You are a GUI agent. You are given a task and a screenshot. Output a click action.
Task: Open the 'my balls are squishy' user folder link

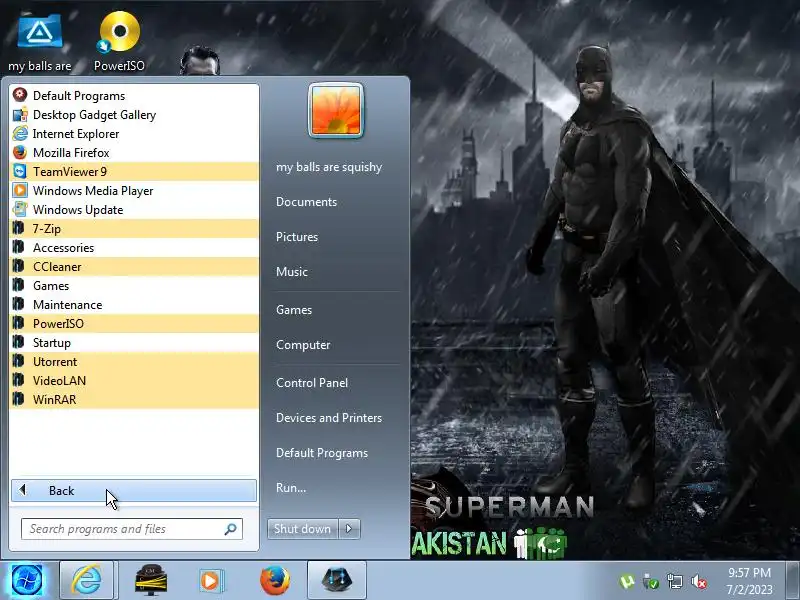click(329, 167)
